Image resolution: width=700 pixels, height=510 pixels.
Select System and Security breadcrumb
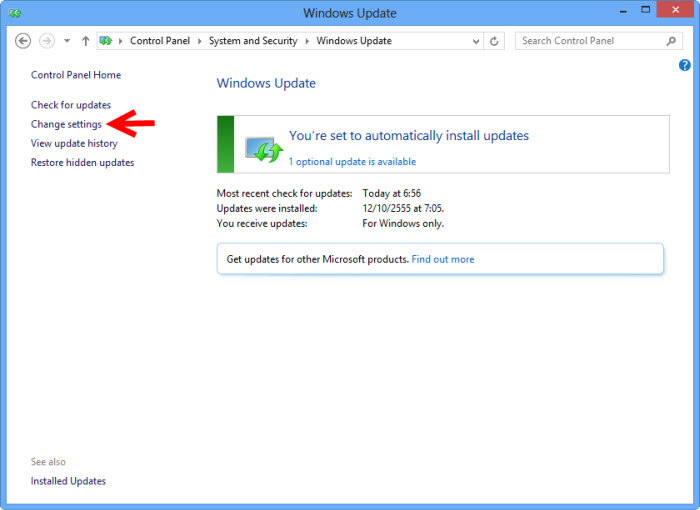253,41
